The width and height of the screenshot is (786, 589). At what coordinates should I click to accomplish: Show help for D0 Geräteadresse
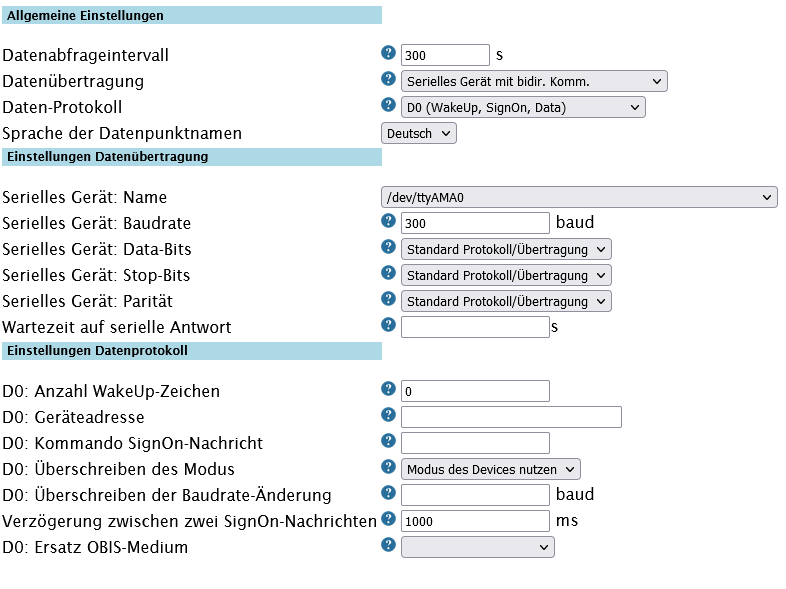tap(388, 415)
